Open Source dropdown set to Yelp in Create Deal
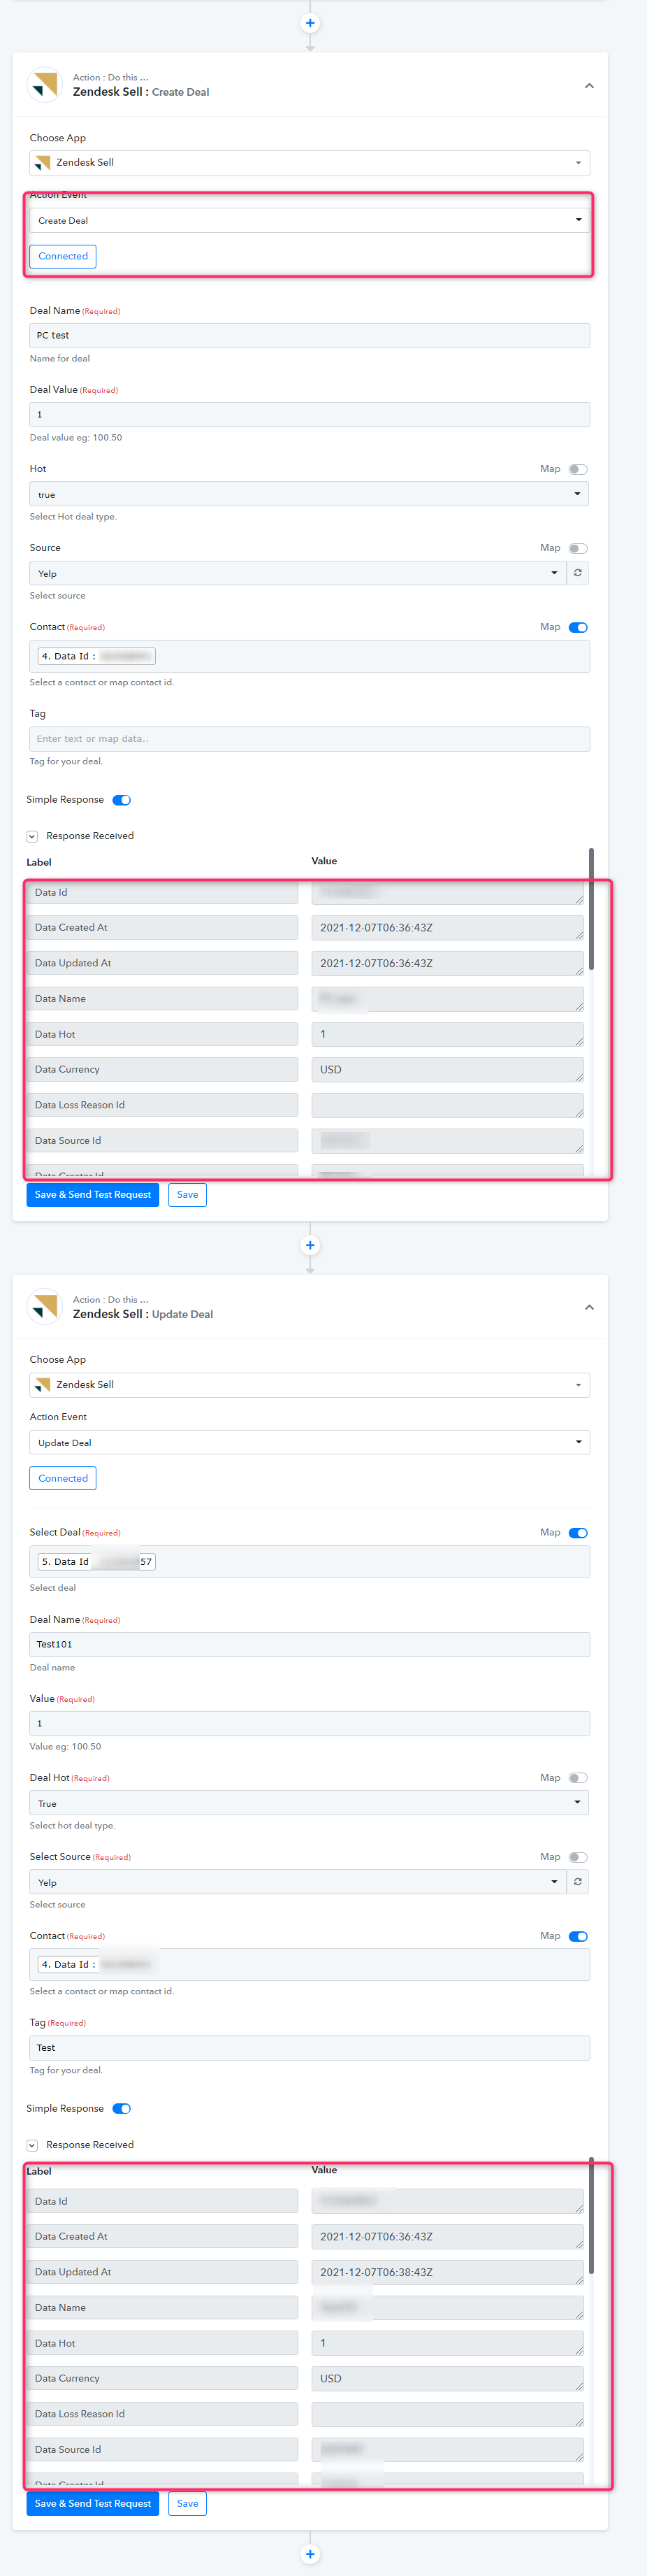 point(298,573)
